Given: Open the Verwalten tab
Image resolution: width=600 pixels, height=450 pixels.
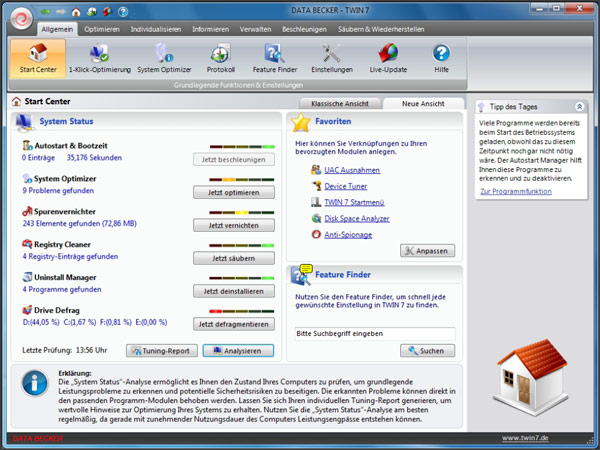Looking at the screenshot, I should pyautogui.click(x=255, y=29).
